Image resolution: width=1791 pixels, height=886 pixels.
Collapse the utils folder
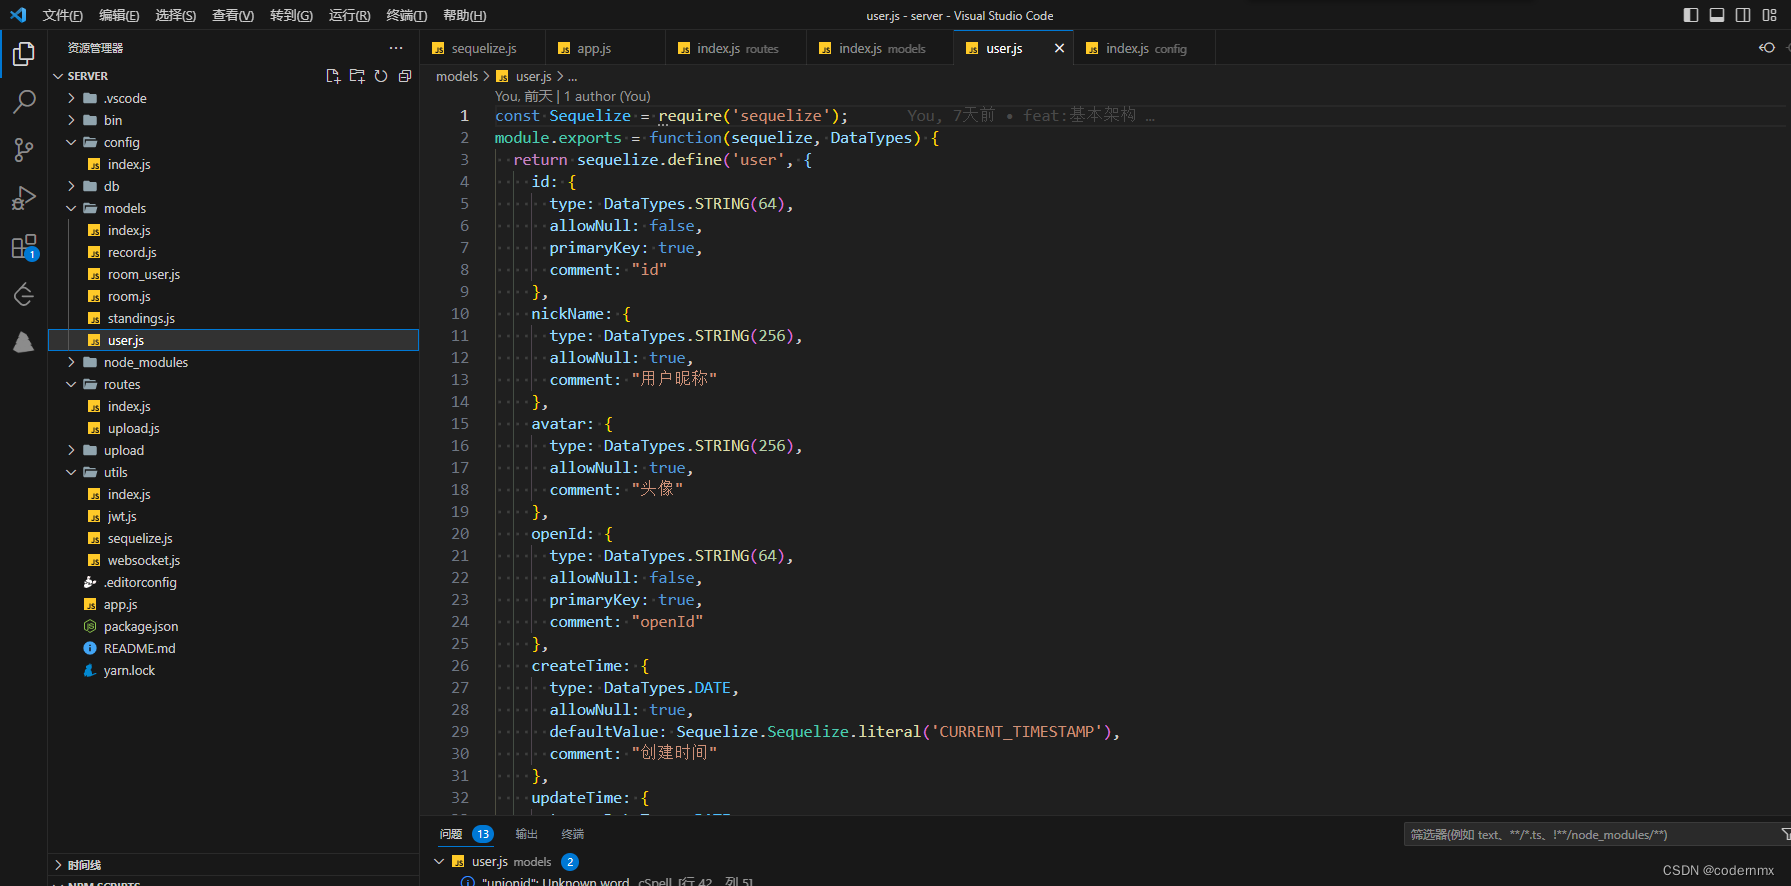(x=72, y=472)
